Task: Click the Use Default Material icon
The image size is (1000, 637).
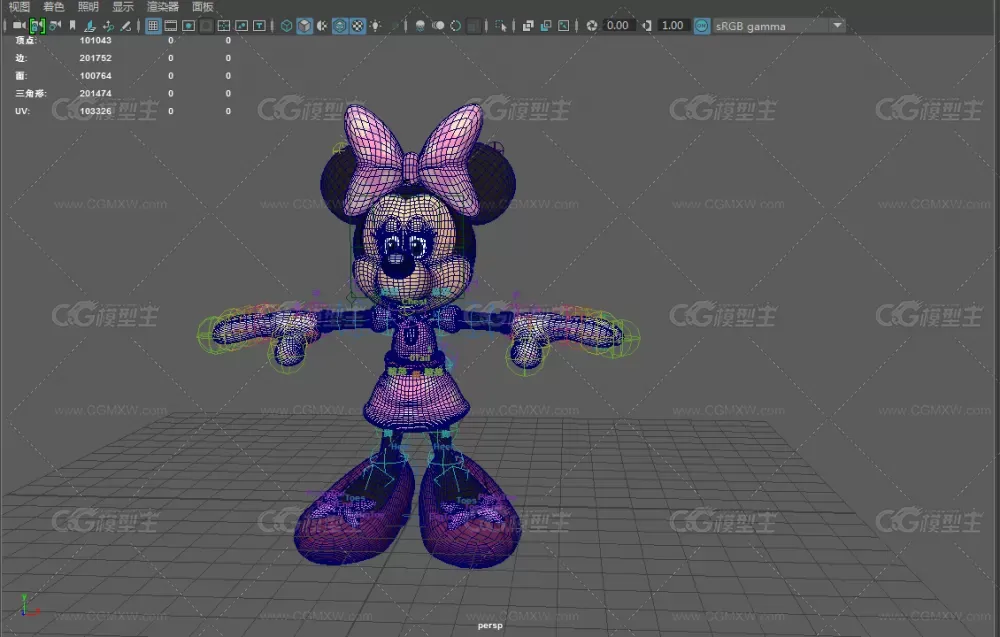Action: point(323,26)
